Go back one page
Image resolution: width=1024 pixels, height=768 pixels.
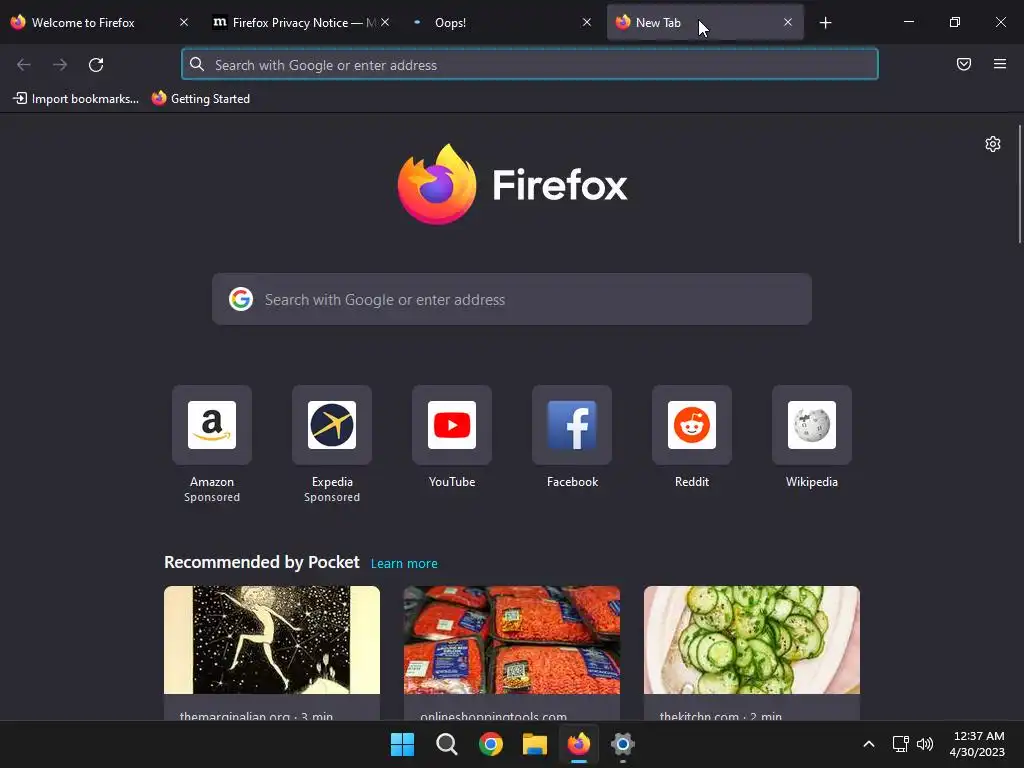tap(24, 65)
